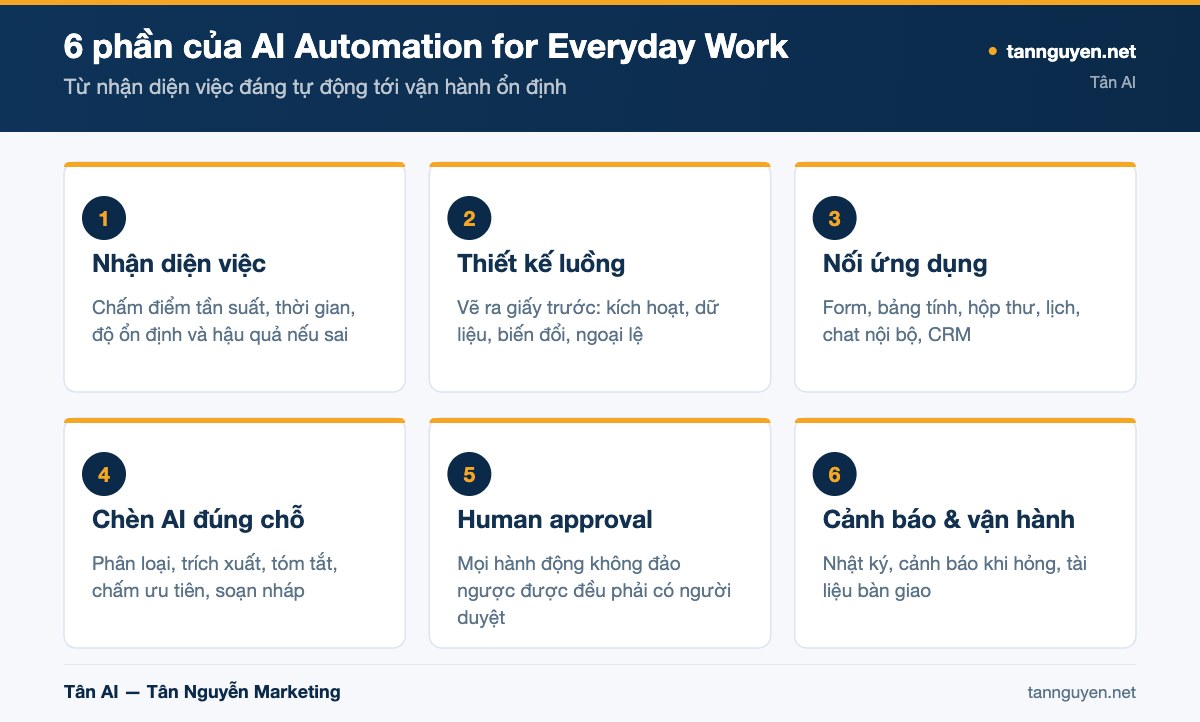Screen dimensions: 1200x722
Task: Click the number 3 circle badge
Action: (x=835, y=218)
